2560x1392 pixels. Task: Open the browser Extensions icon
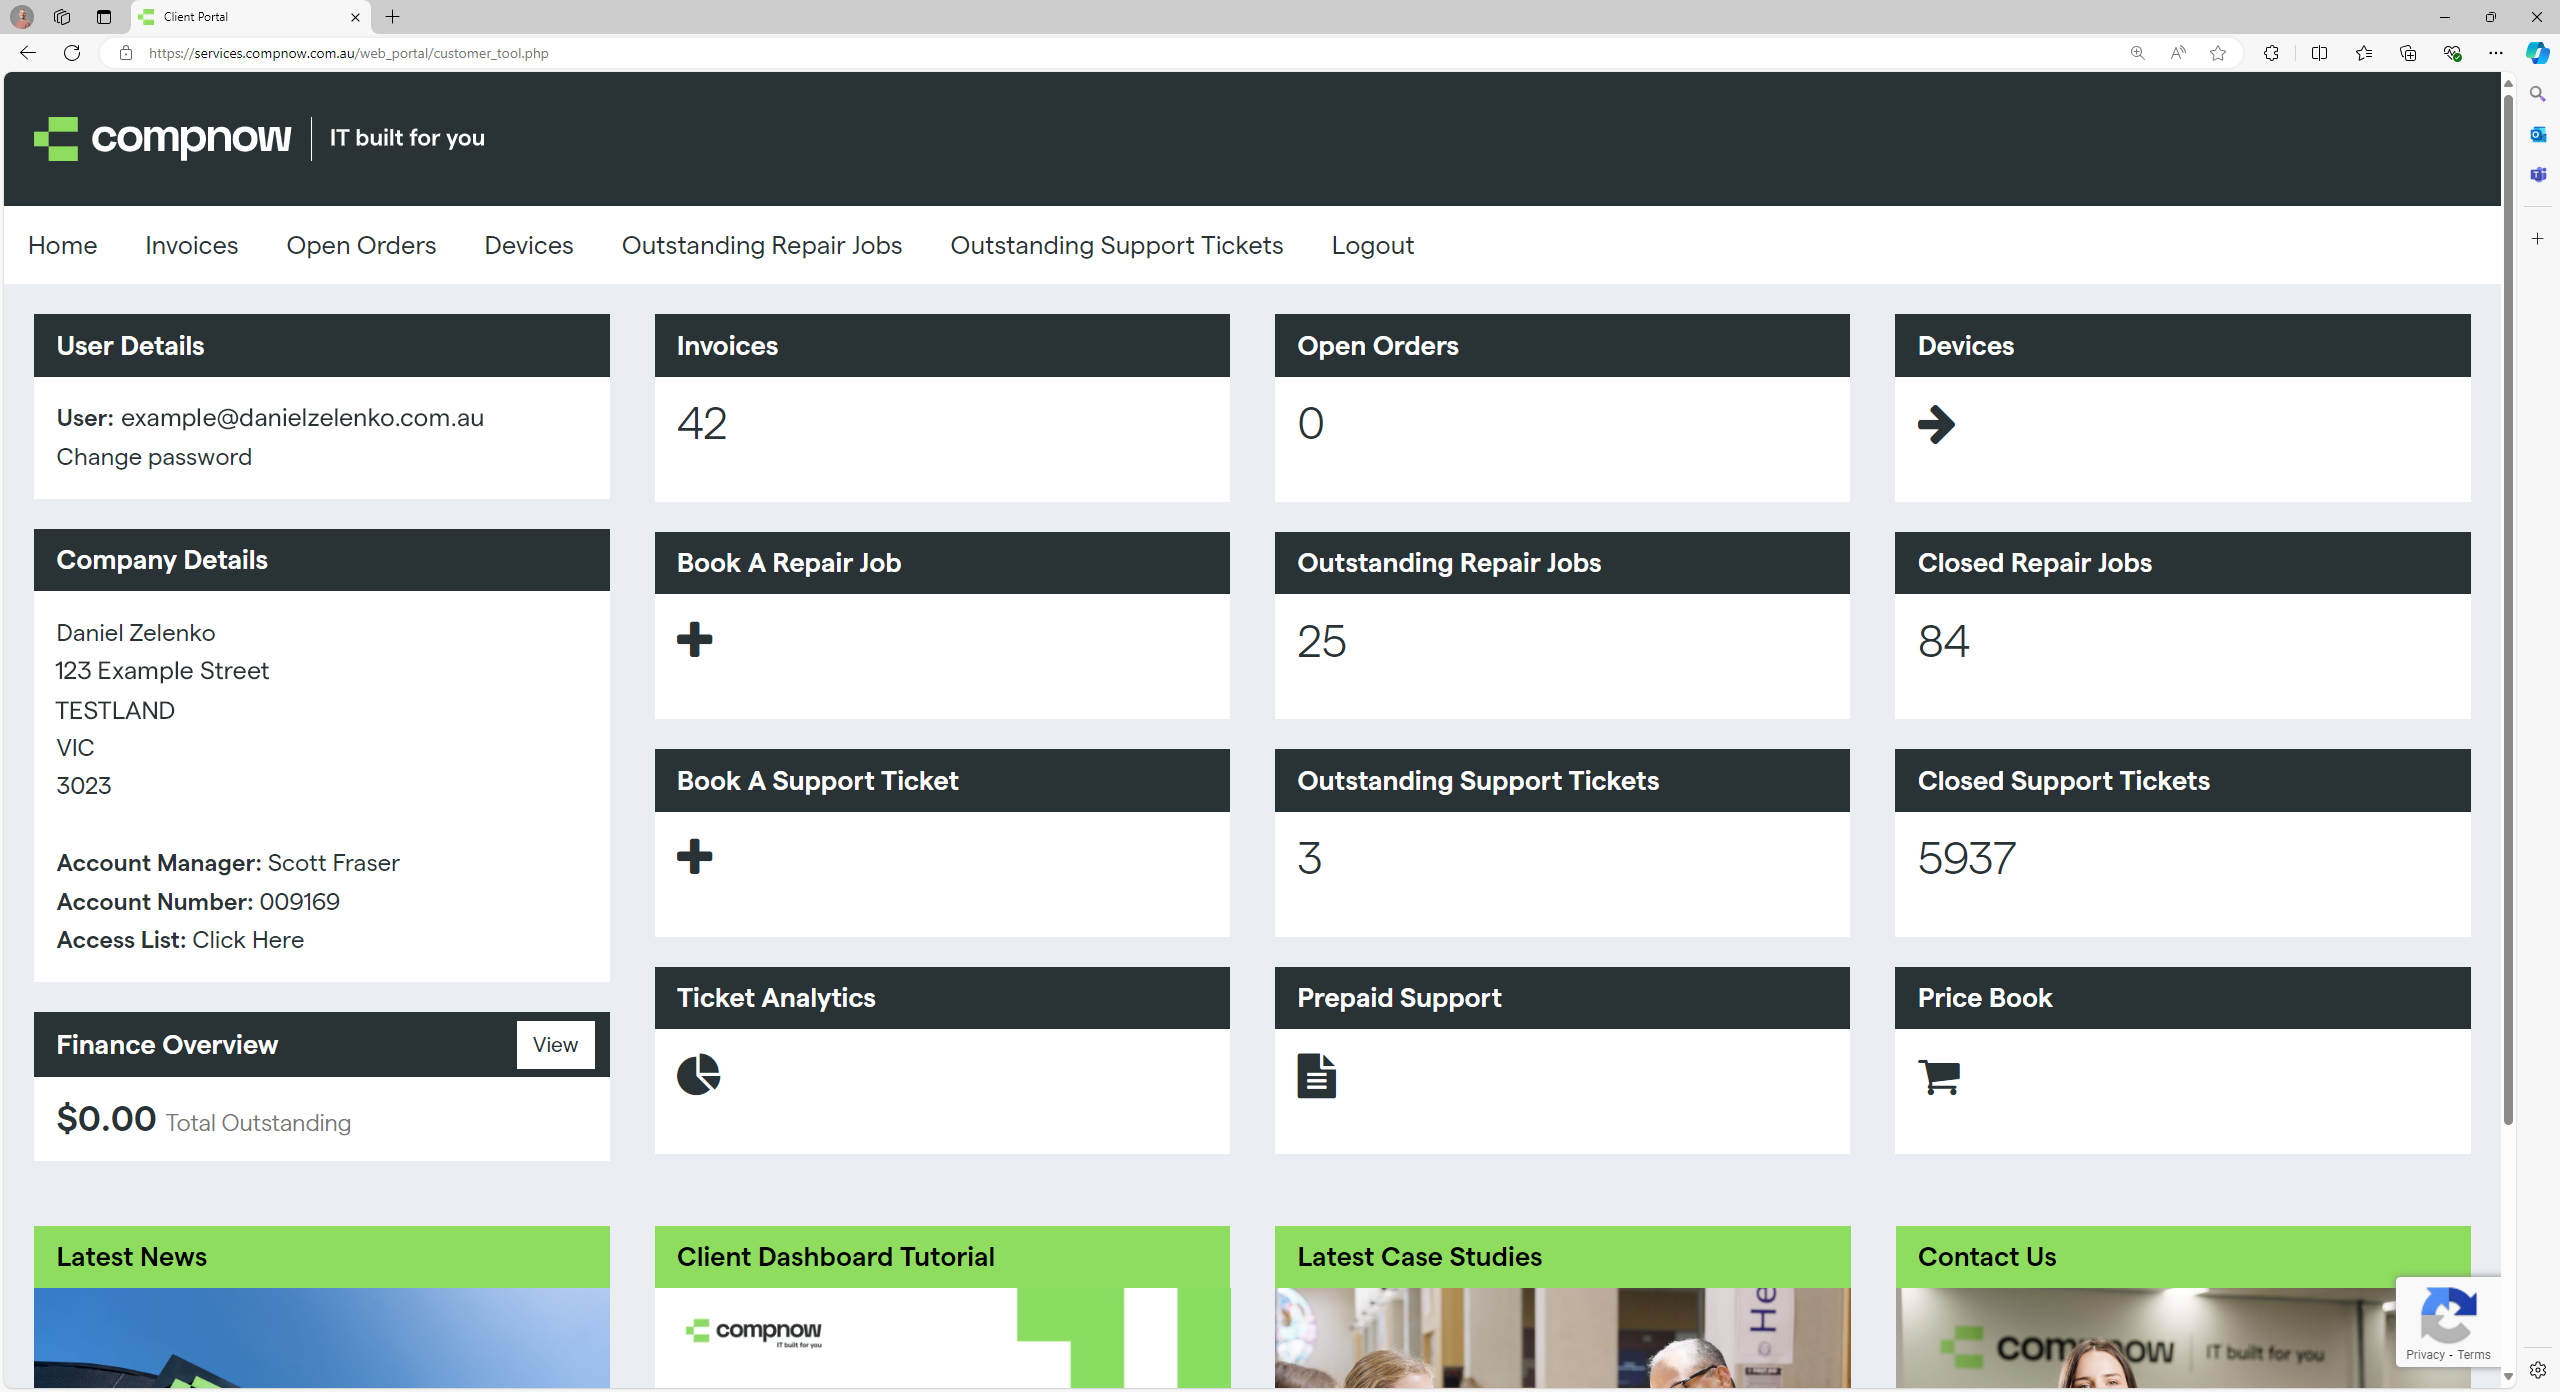pos(2271,53)
